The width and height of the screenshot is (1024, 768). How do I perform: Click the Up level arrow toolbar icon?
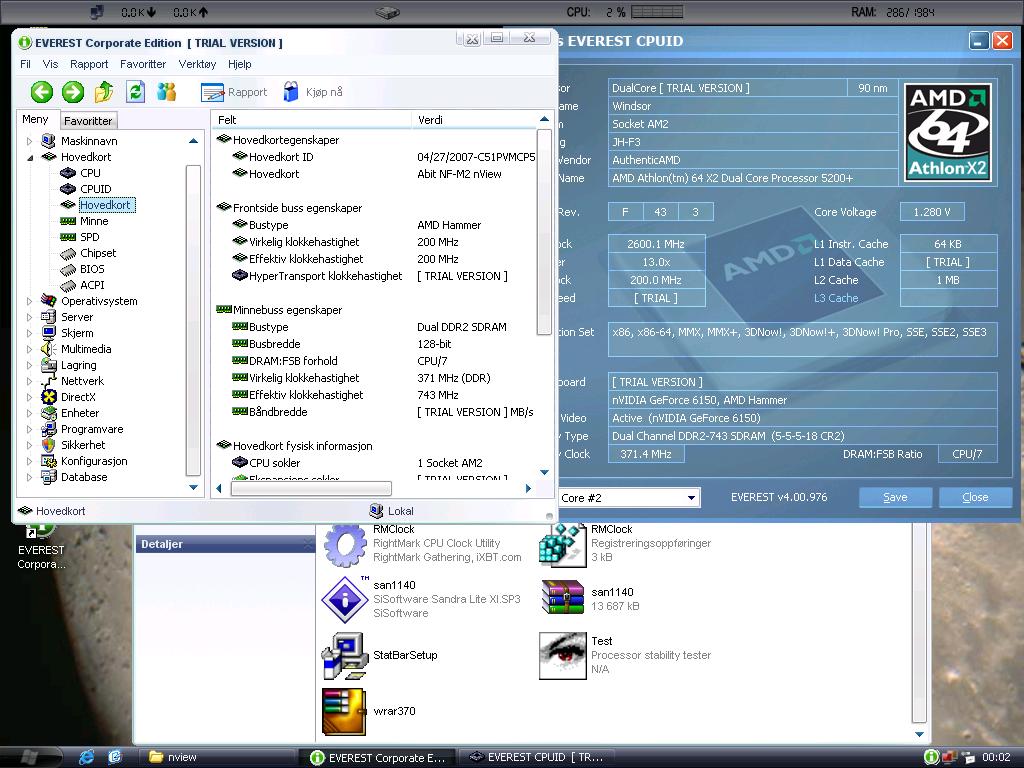[104, 92]
